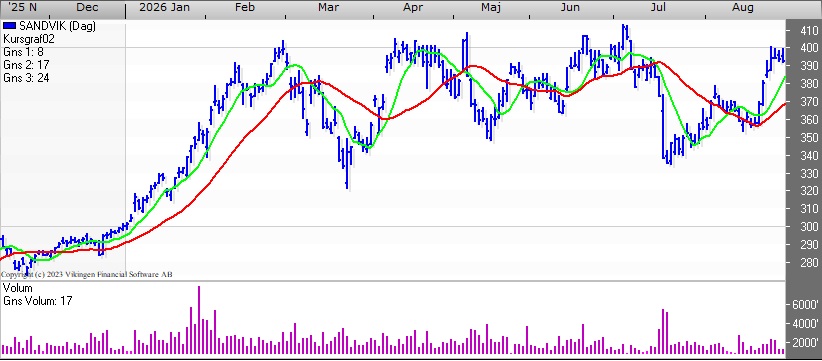The image size is (822, 361).
Task: Click the '25 N timeline label
Action: pos(23,8)
